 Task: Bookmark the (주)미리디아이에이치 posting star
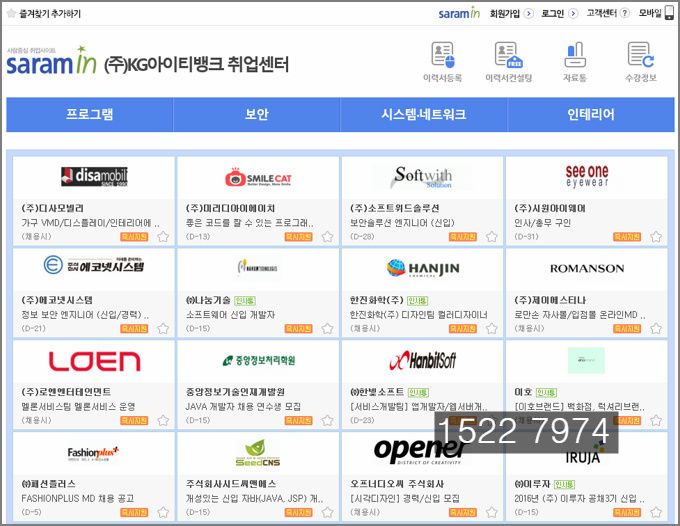click(327, 237)
